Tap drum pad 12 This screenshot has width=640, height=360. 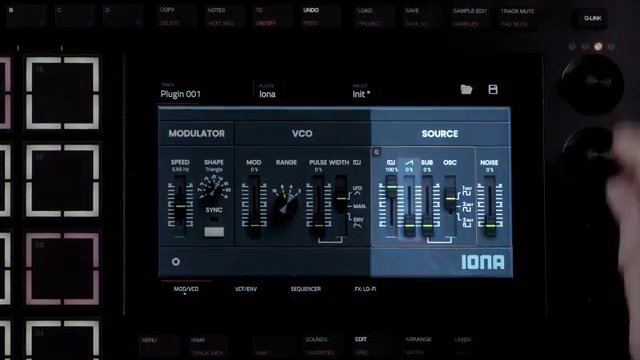point(62,181)
